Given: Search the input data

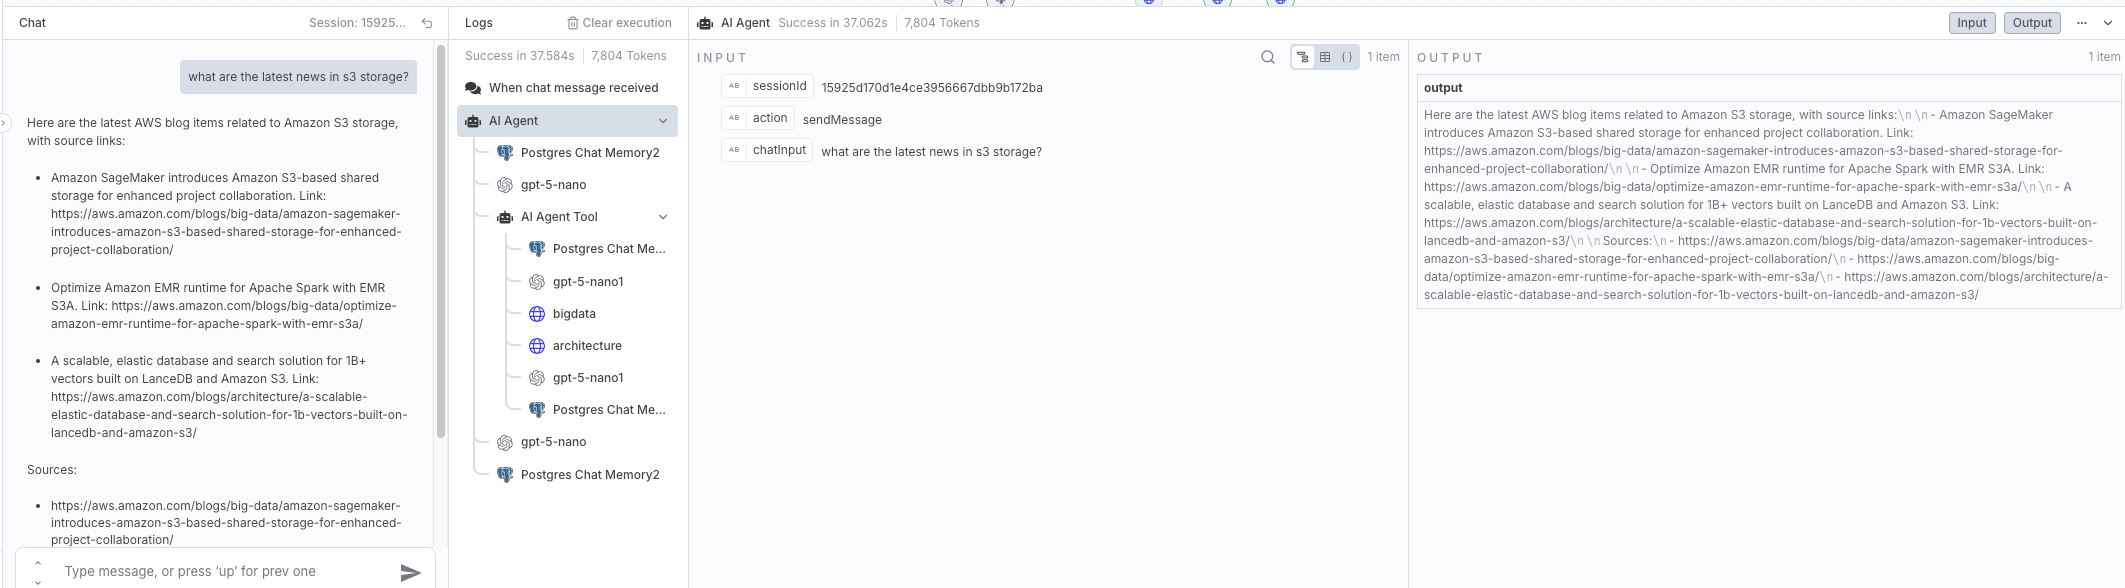Looking at the screenshot, I should (1268, 57).
